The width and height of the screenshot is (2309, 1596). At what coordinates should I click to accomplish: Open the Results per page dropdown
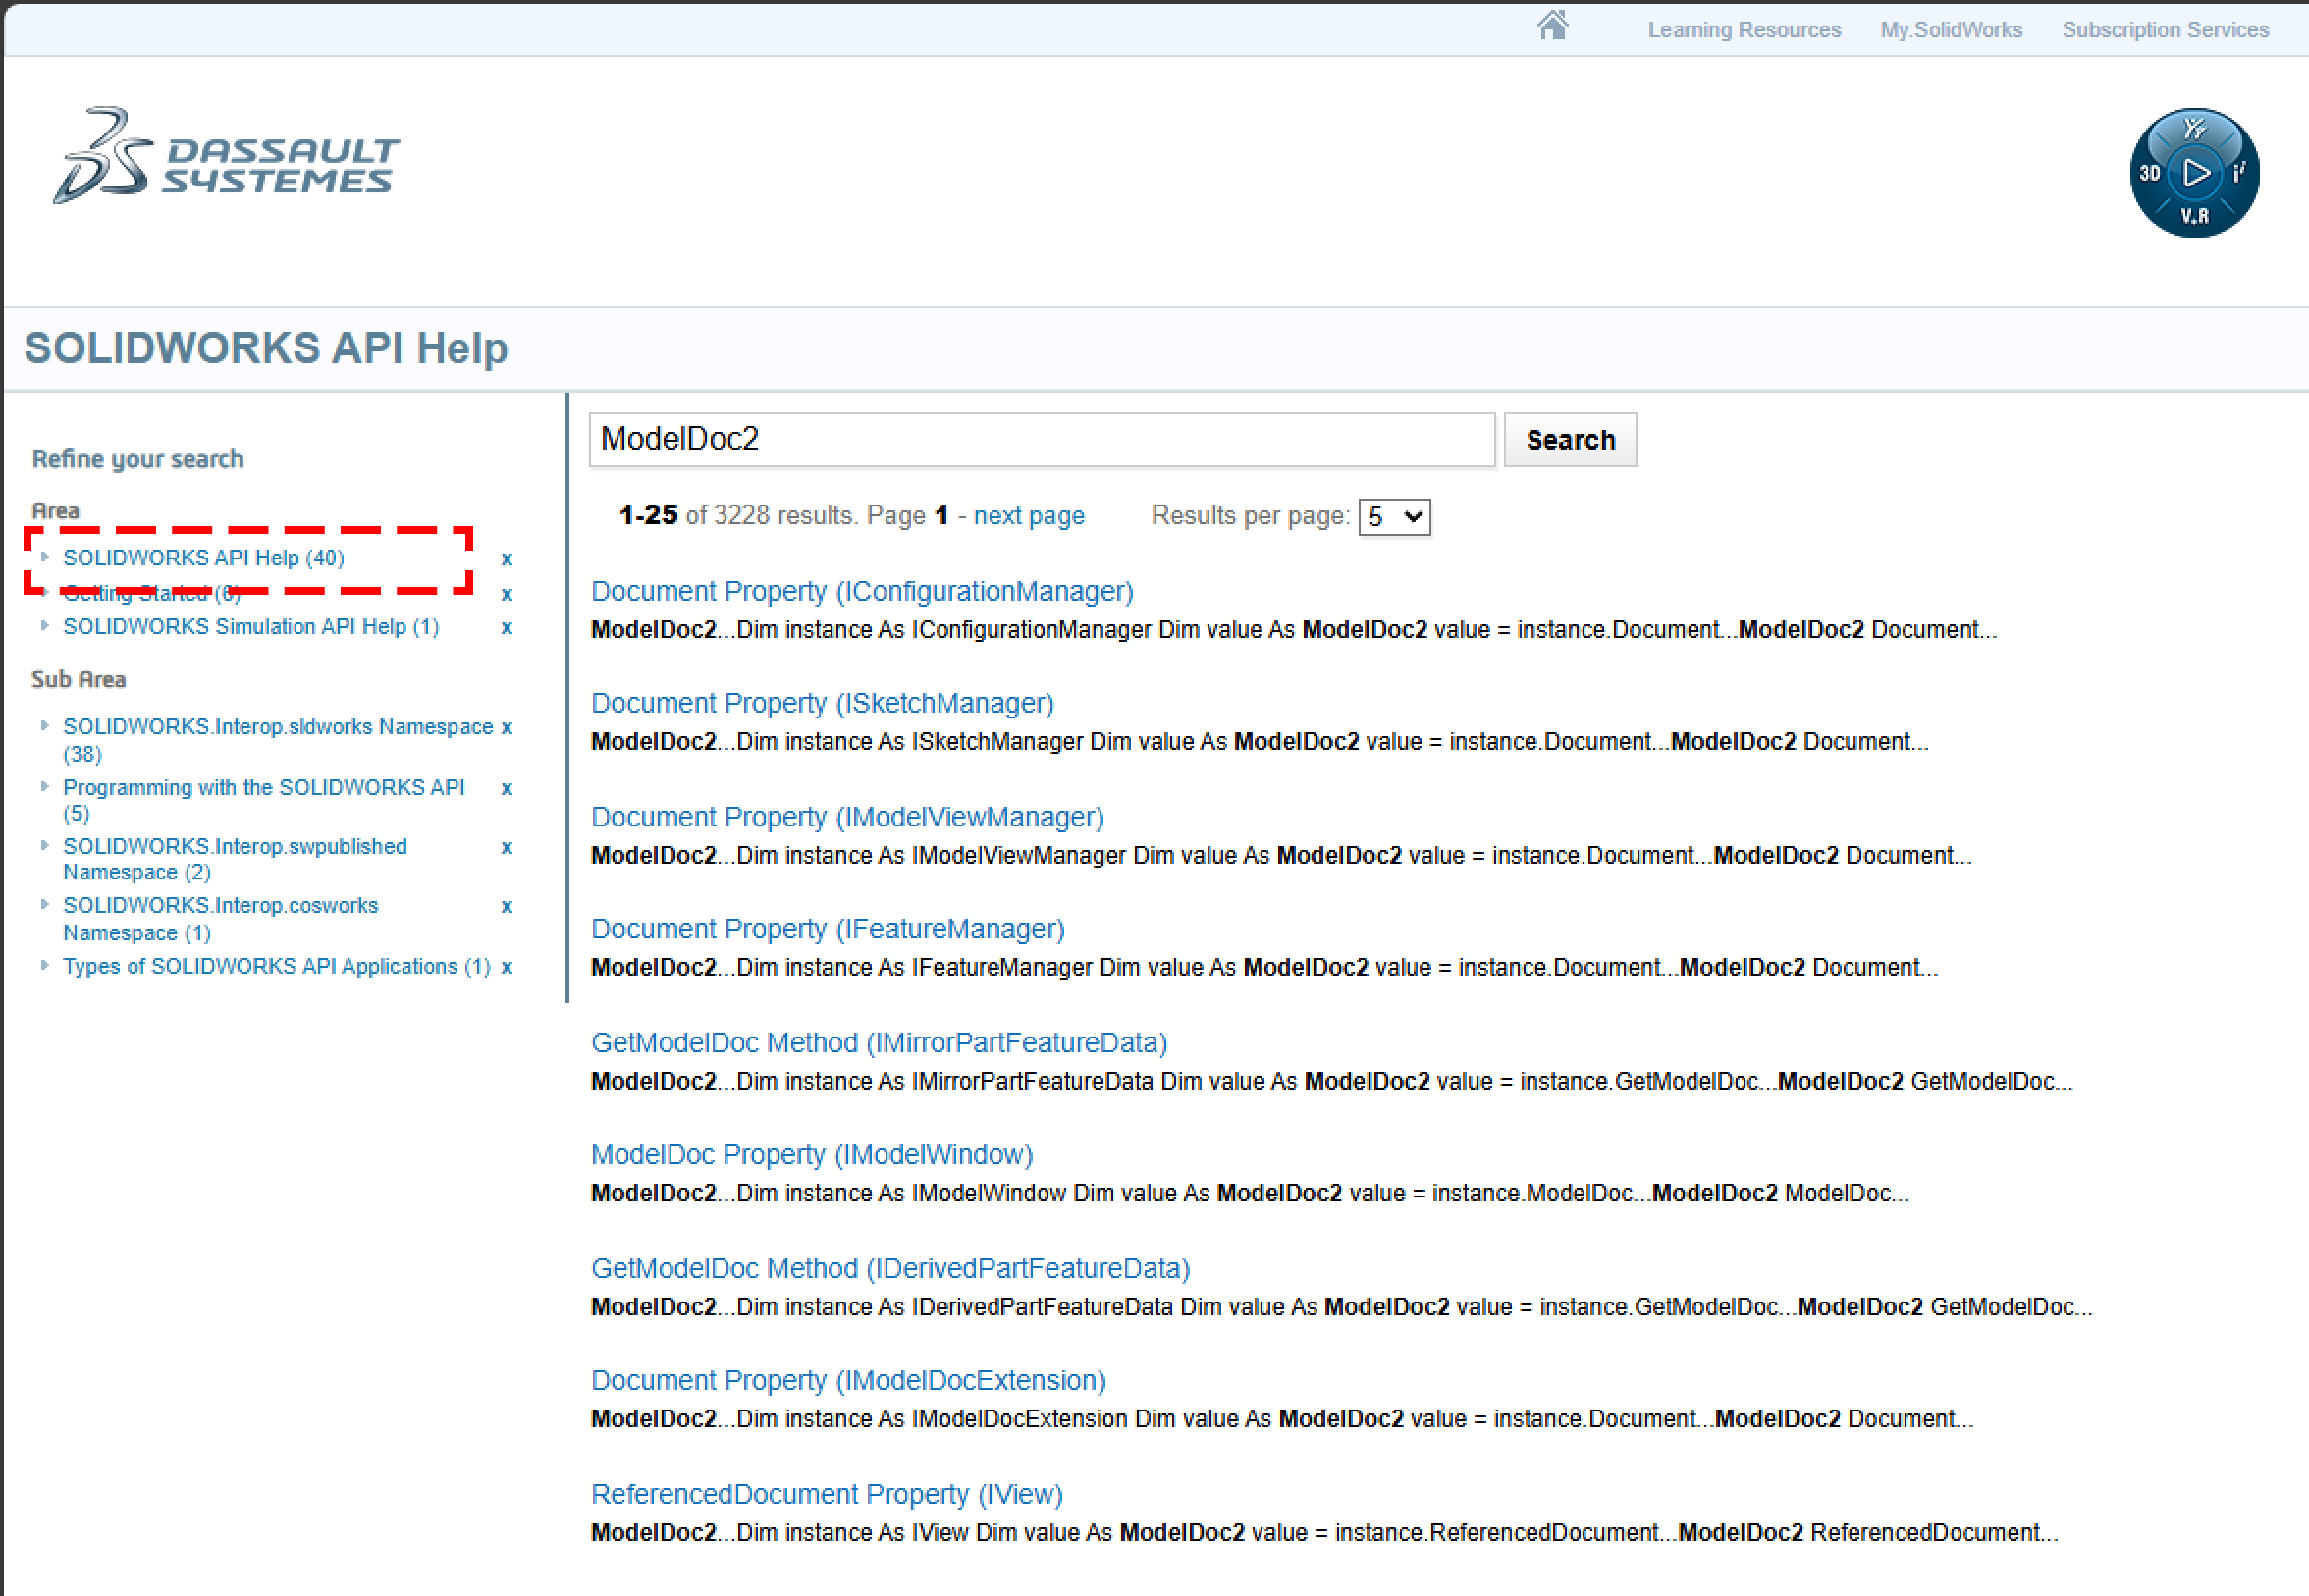pos(1394,517)
